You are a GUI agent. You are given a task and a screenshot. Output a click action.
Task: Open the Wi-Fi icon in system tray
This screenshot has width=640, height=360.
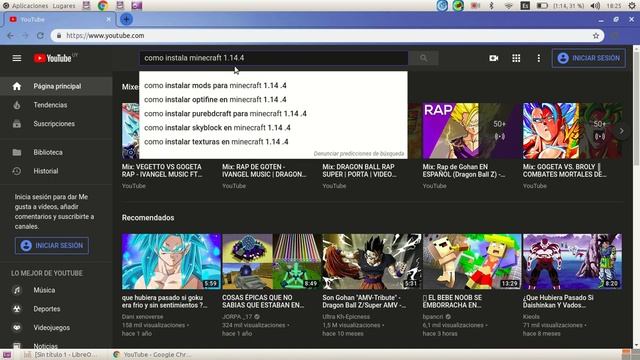point(508,6)
